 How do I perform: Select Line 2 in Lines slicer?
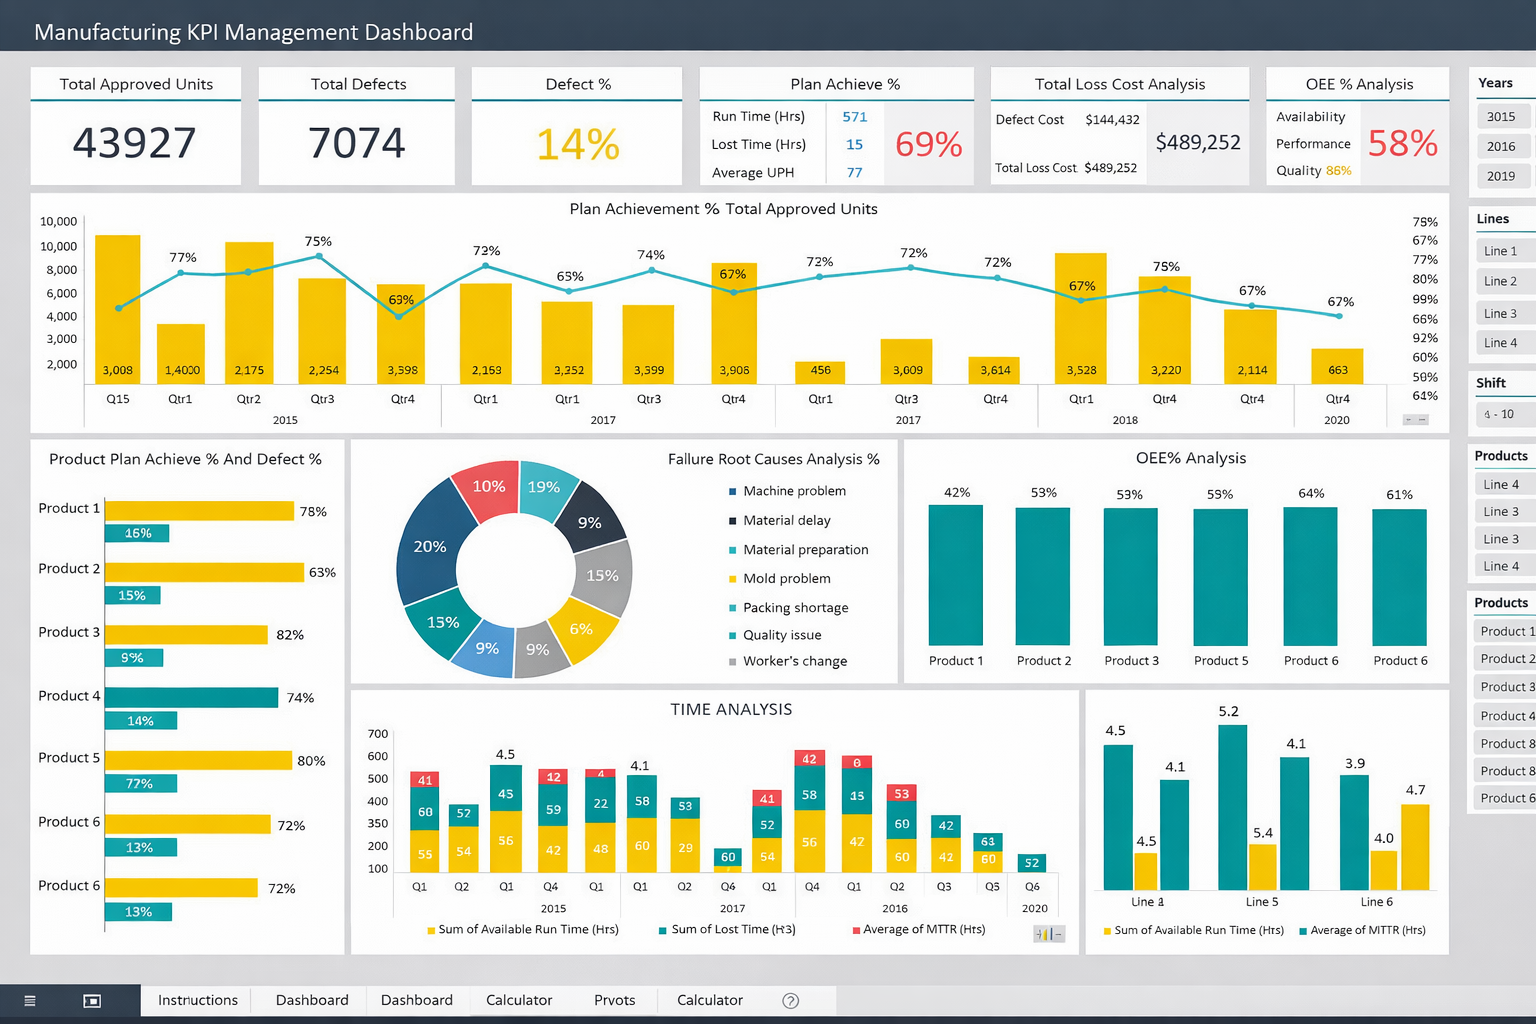[1502, 282]
